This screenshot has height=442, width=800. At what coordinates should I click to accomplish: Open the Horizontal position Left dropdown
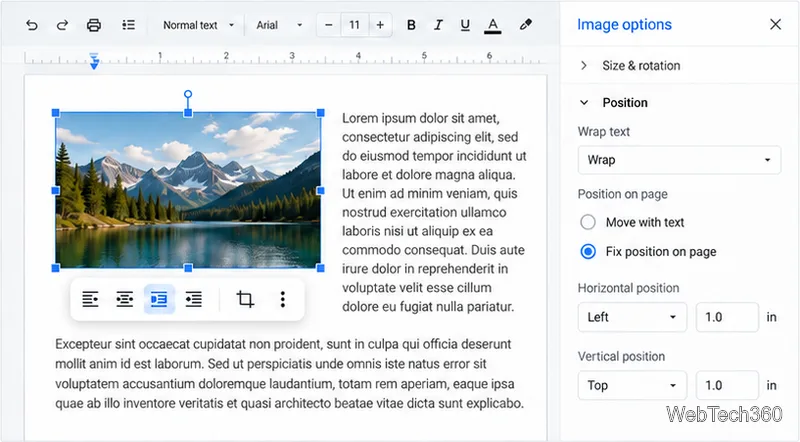tap(632, 317)
